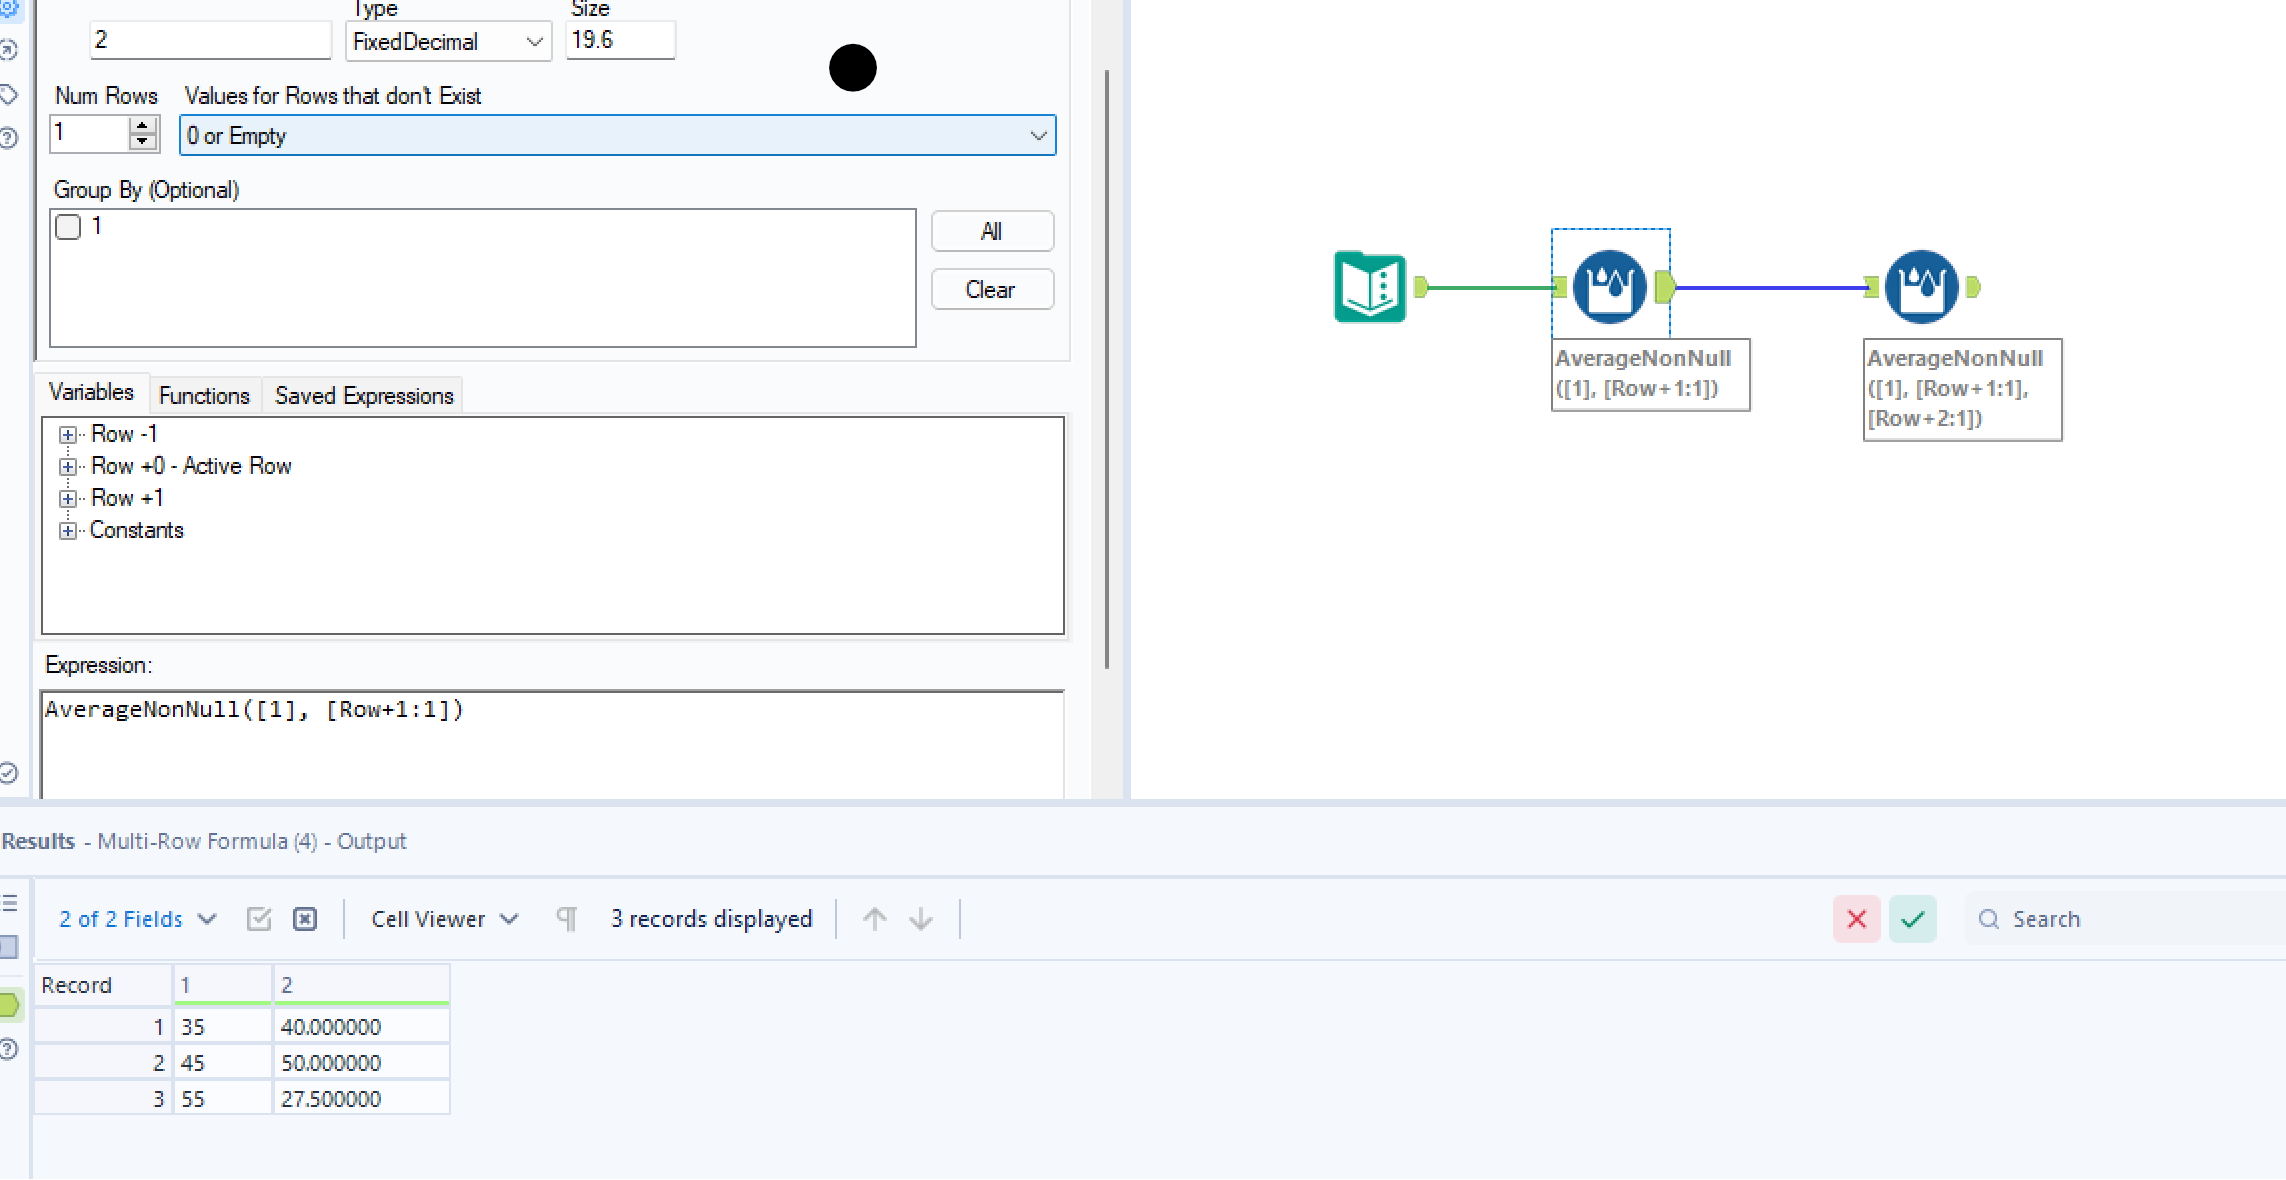
Task: Select the first AverageNonNull Multi-Row Formula tool
Action: pos(1609,287)
